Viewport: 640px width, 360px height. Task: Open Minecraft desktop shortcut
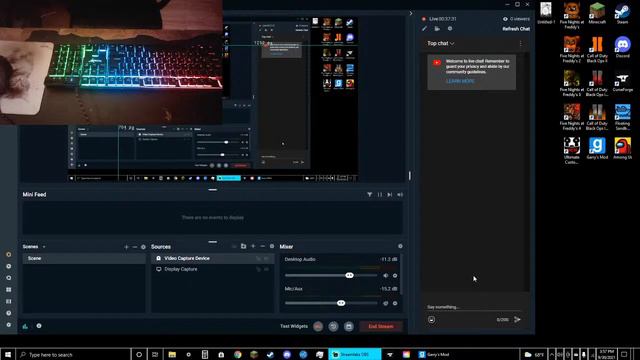coord(597,13)
